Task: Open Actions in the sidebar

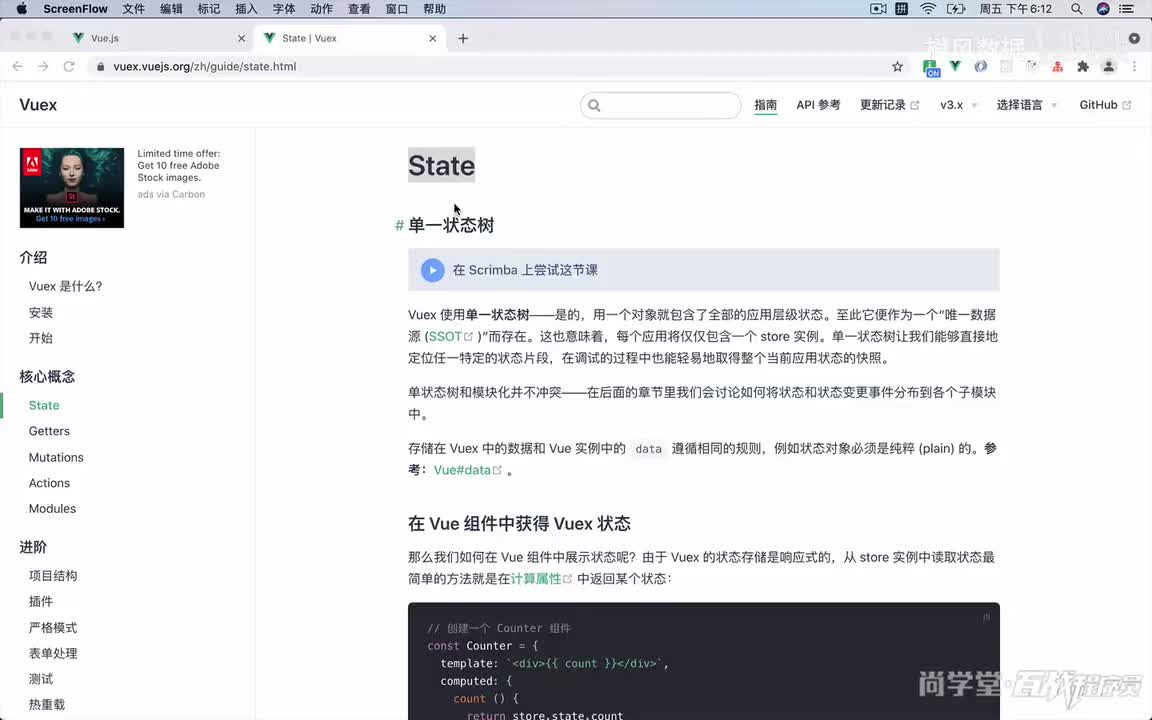Action: [x=49, y=483]
